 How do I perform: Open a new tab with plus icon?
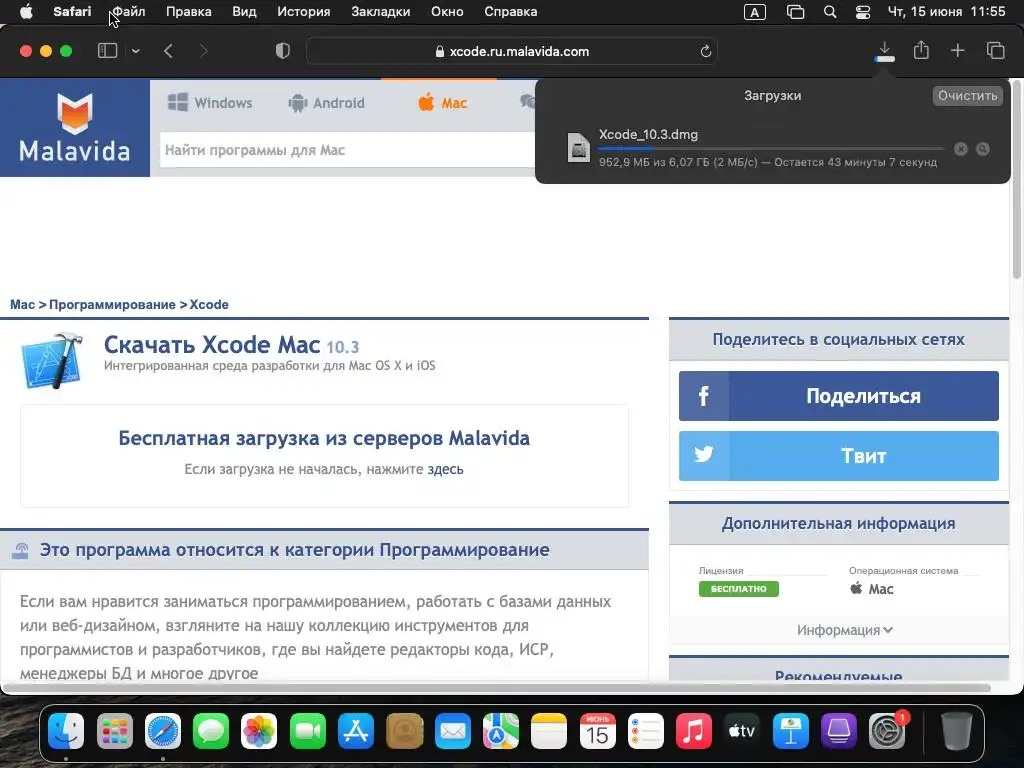(957, 51)
